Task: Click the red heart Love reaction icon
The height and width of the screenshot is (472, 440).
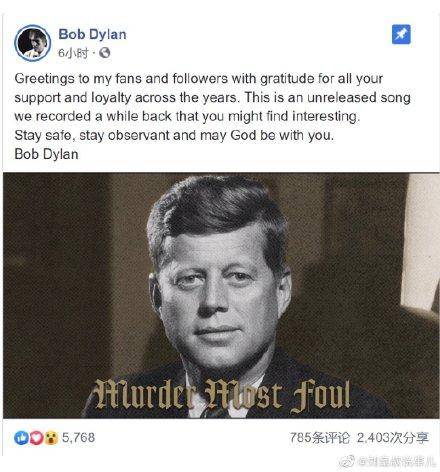Action: coord(36,438)
